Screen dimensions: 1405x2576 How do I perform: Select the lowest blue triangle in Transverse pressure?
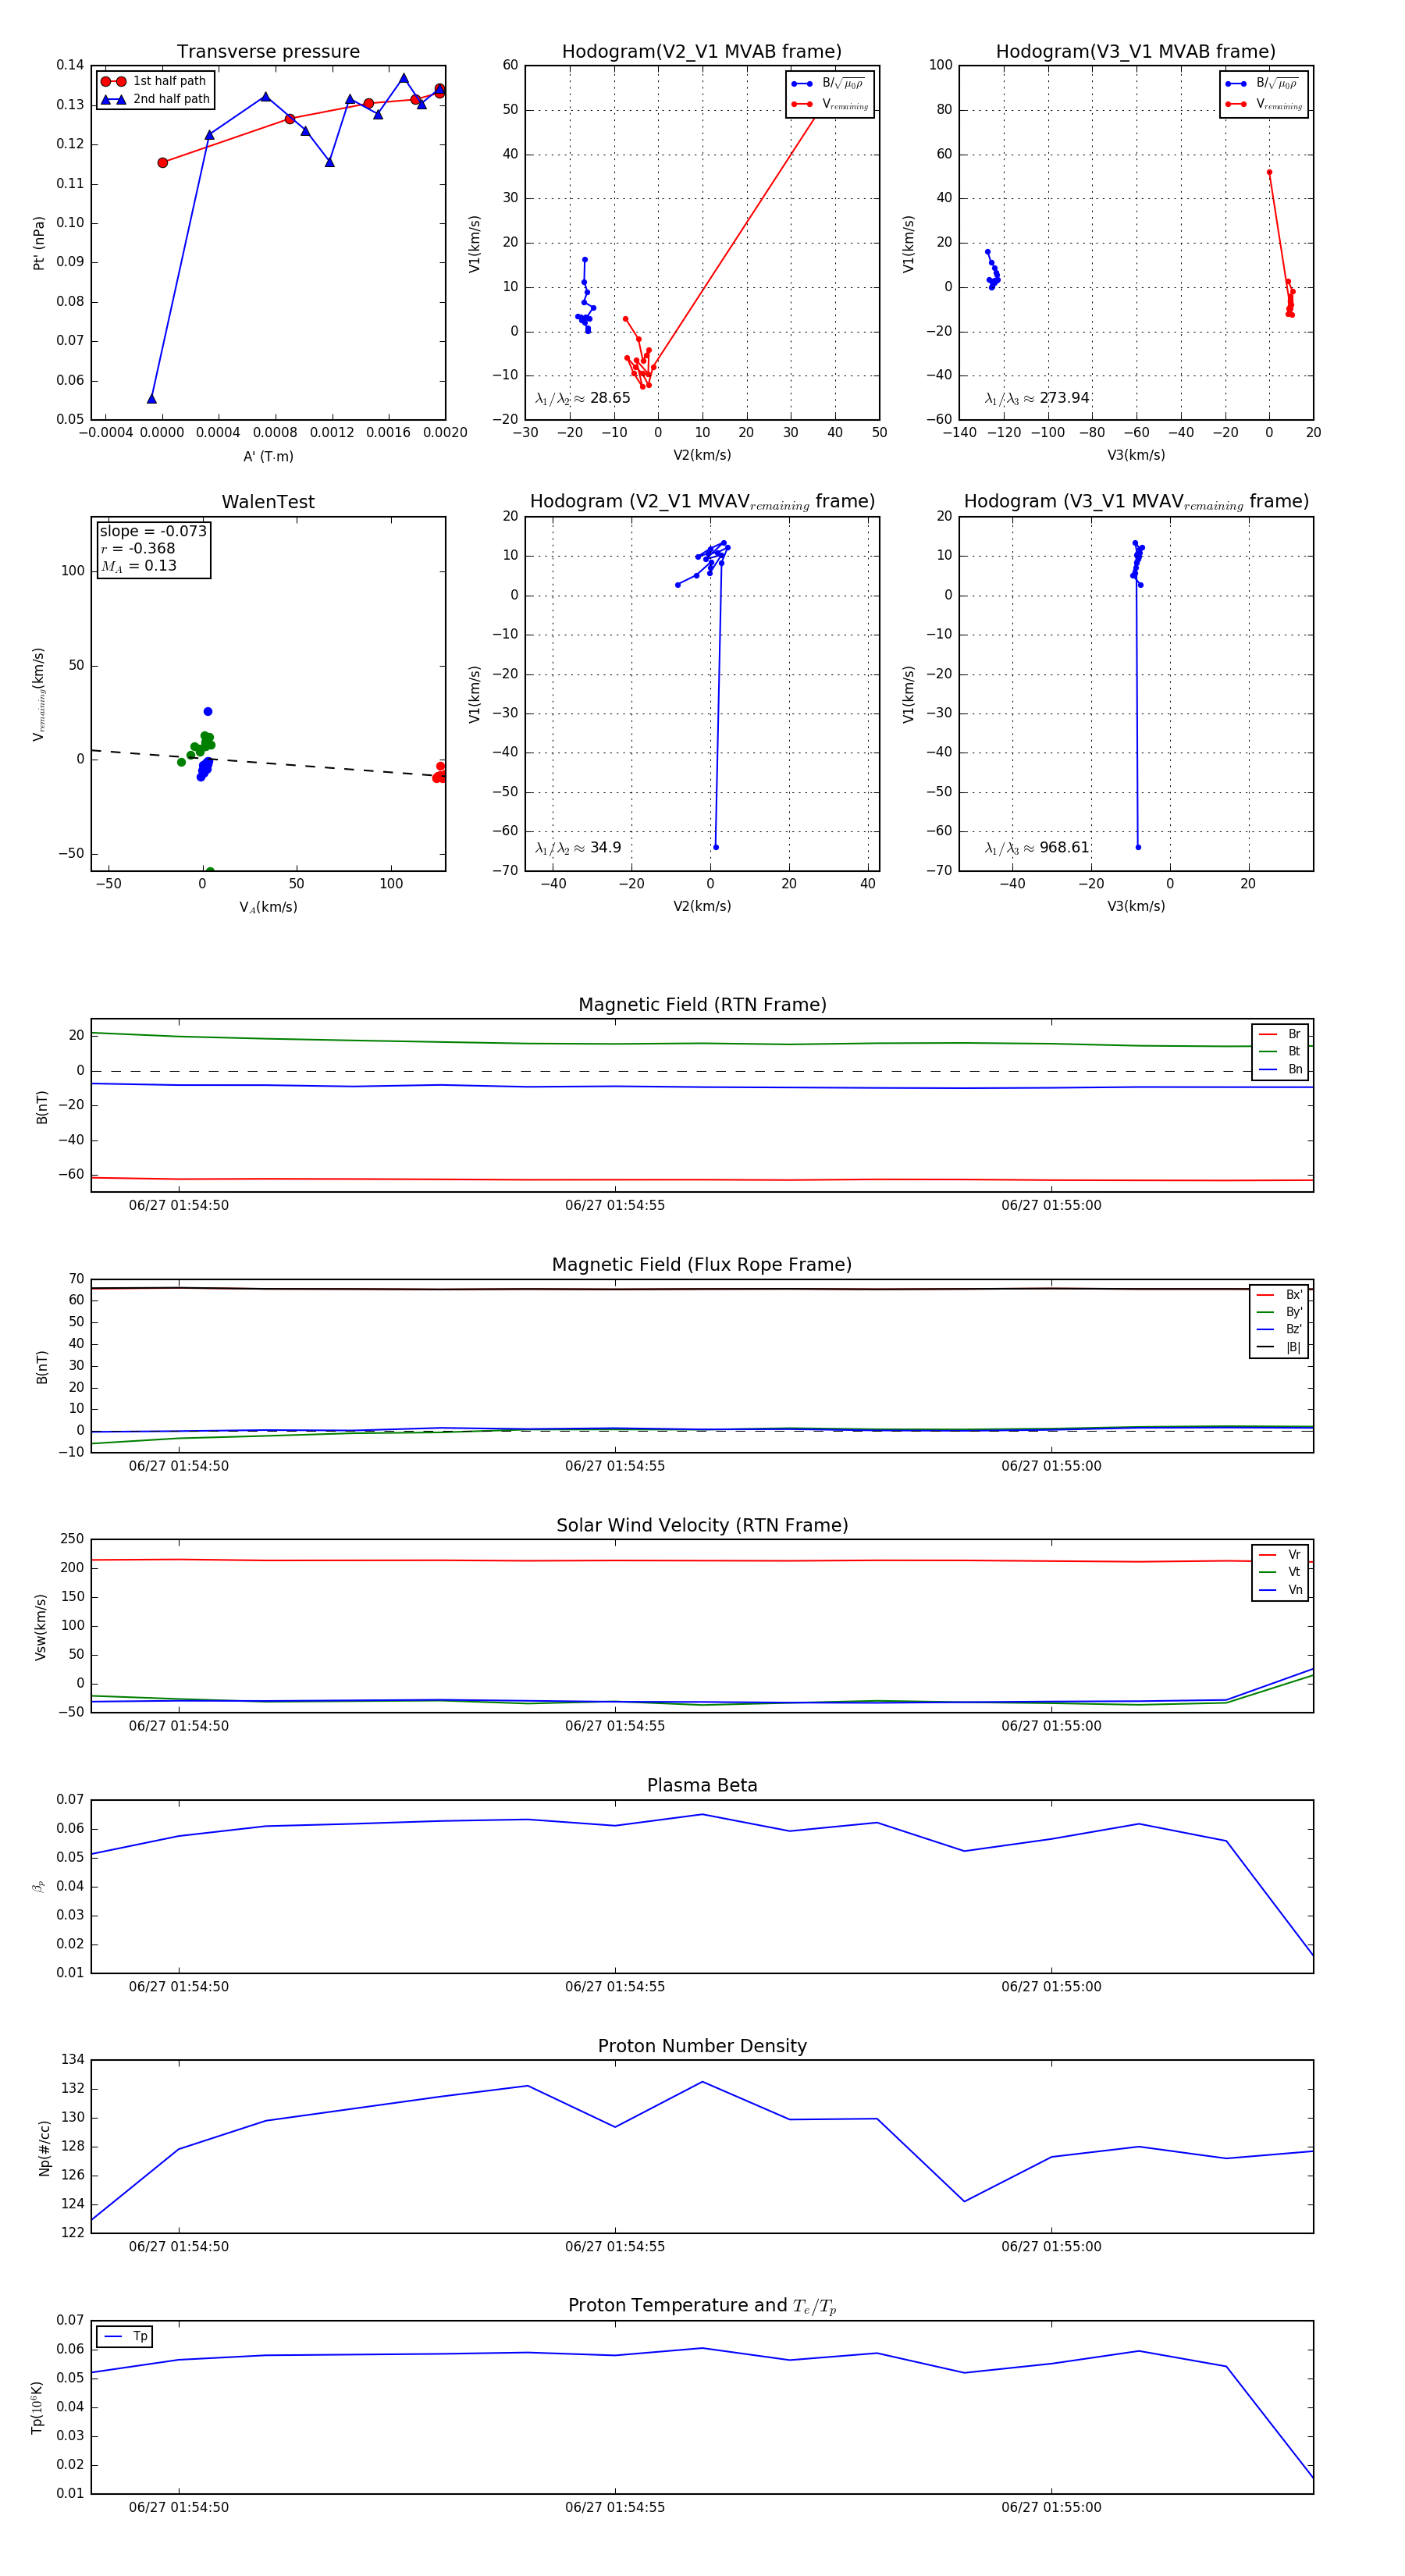tap(152, 399)
